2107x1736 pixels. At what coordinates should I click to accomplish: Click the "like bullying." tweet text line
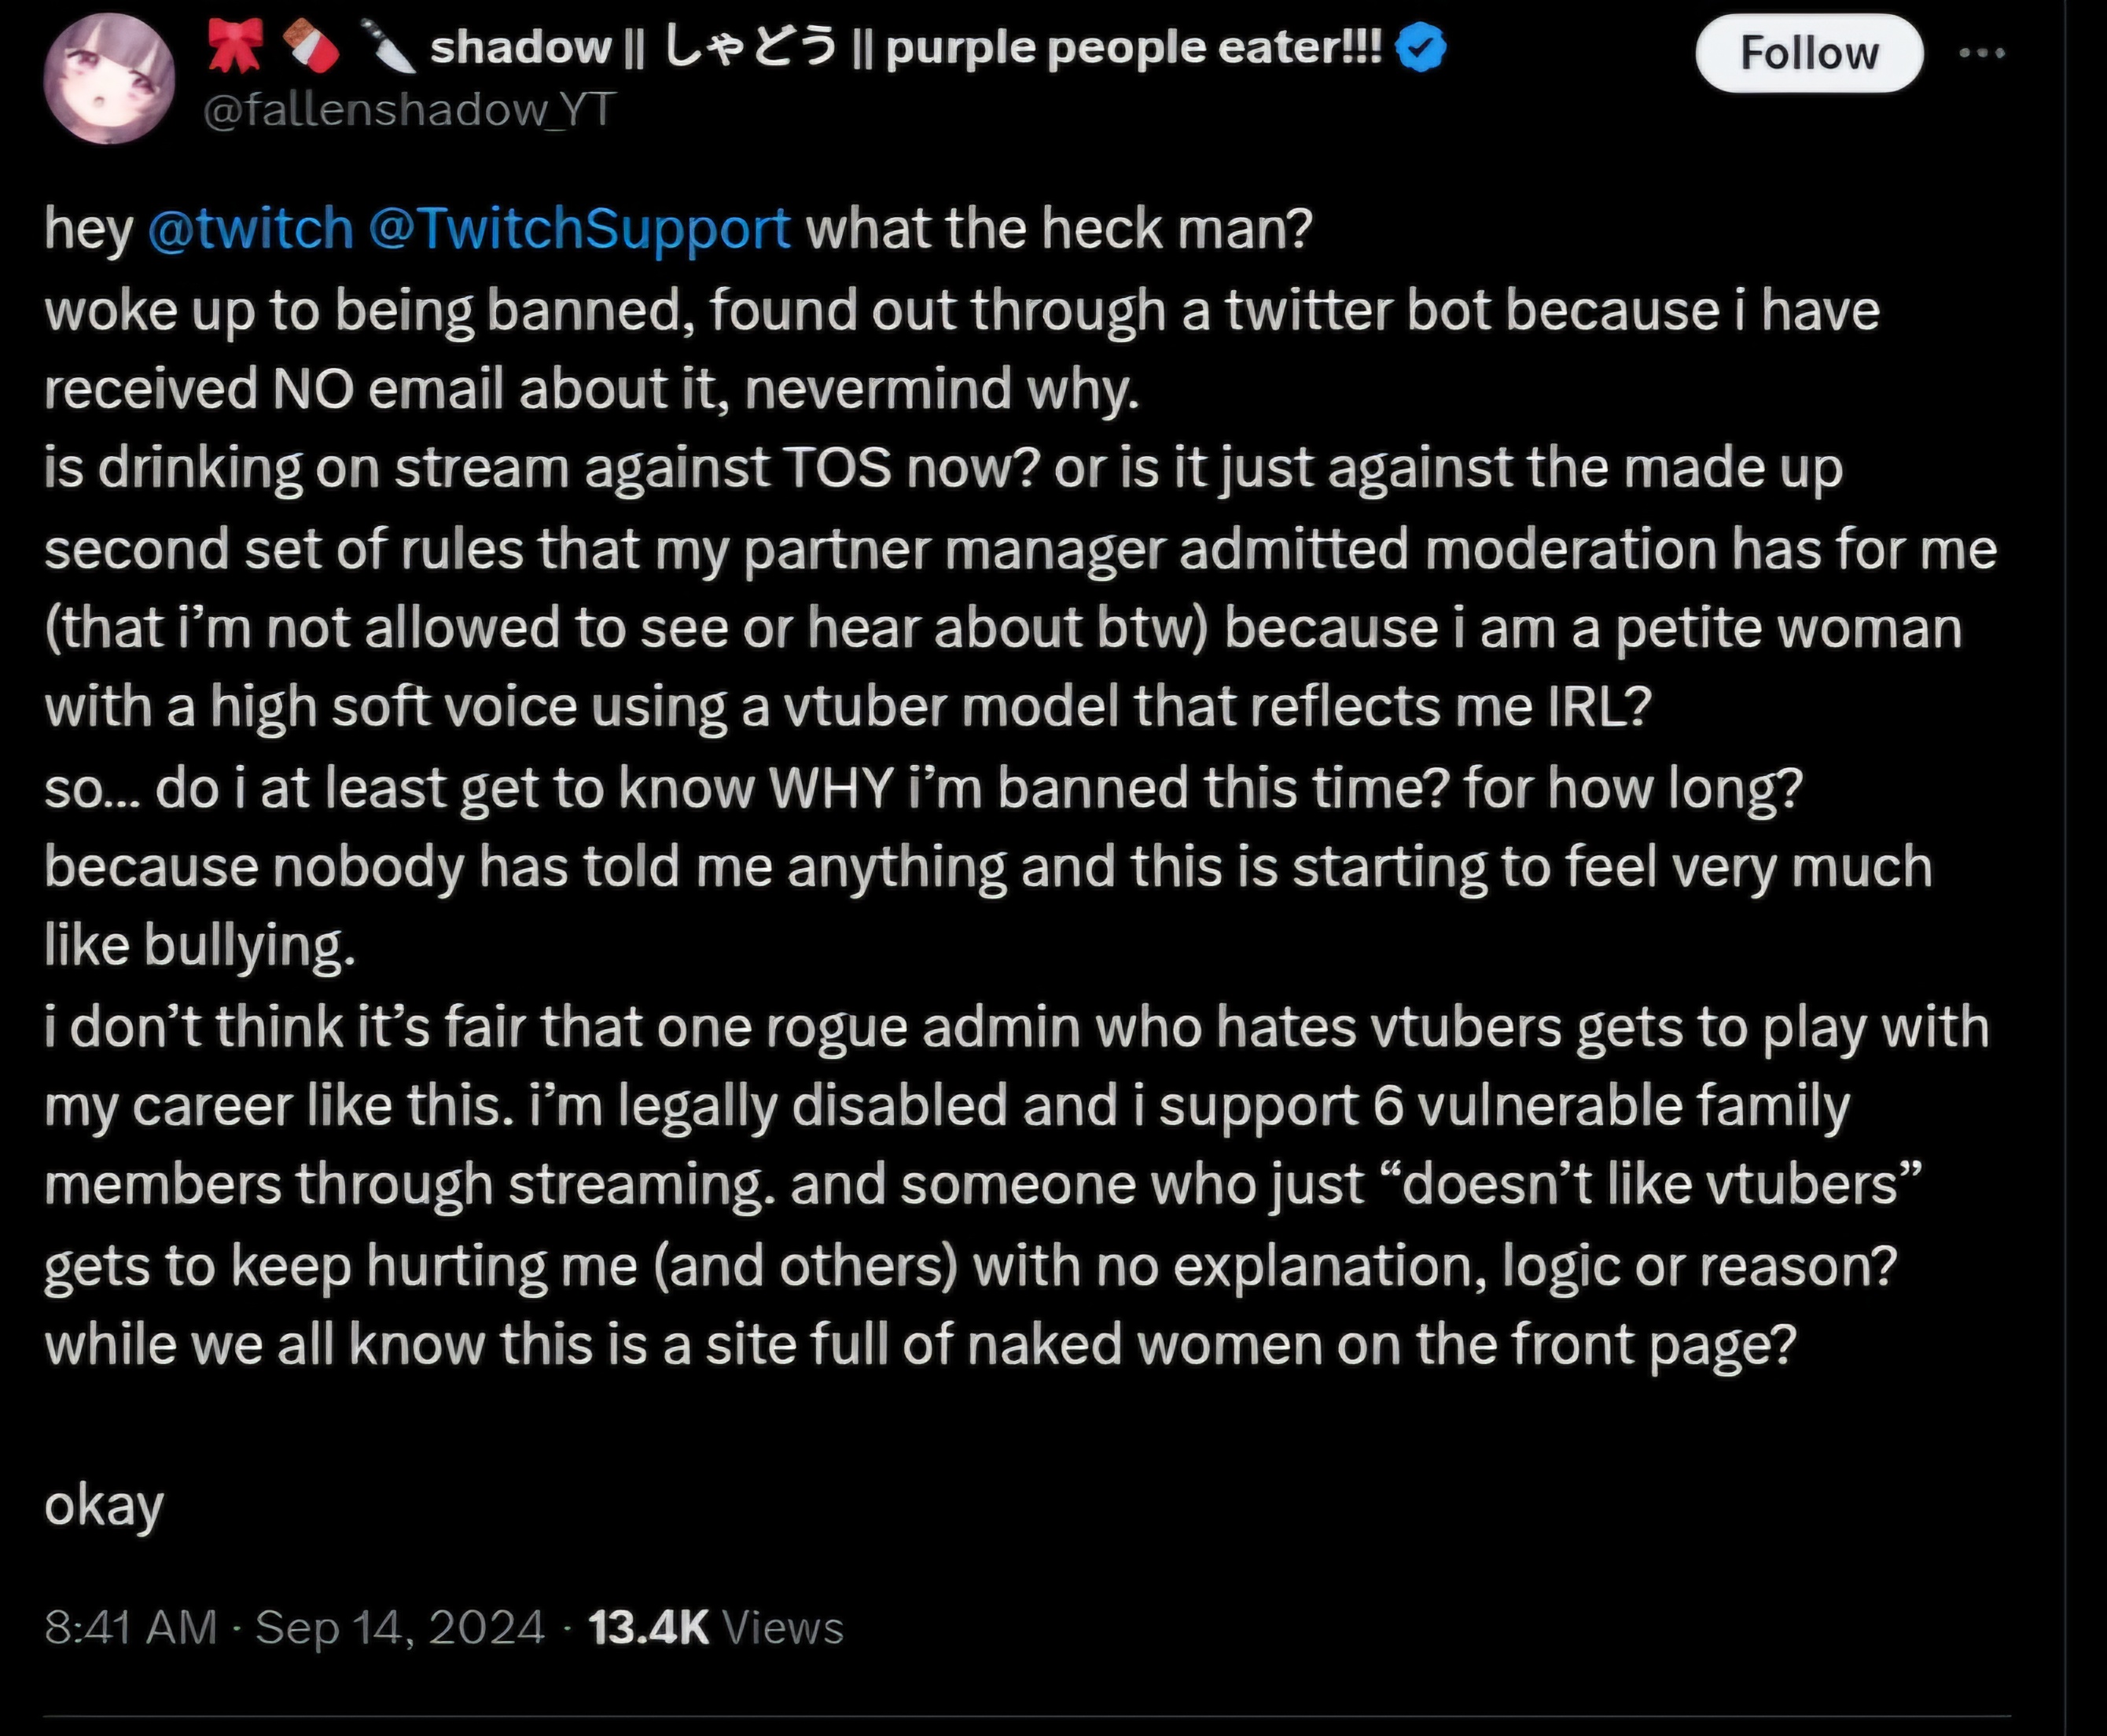click(200, 945)
